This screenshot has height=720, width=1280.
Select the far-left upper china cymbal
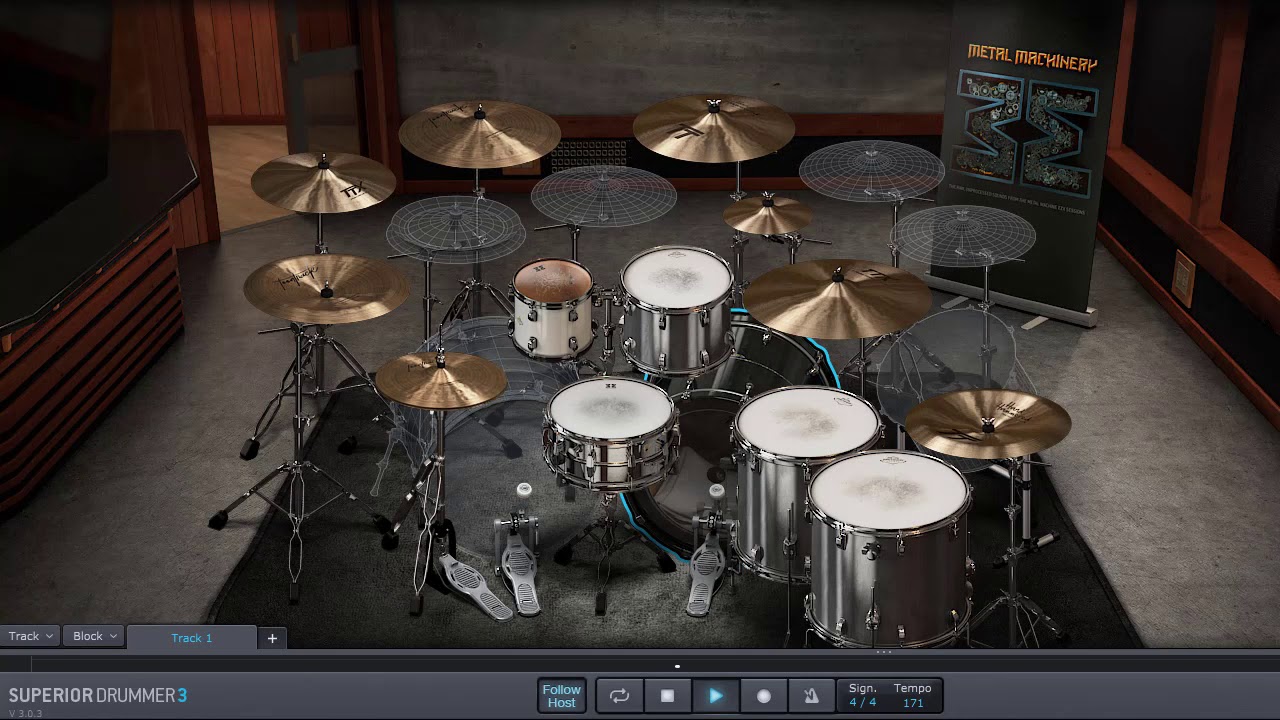pyautogui.click(x=322, y=181)
